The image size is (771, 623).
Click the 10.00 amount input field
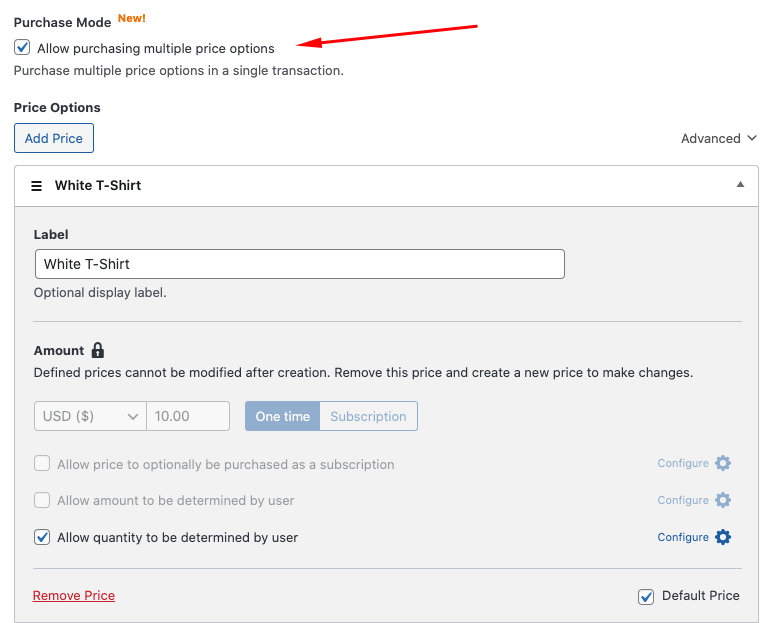point(188,416)
